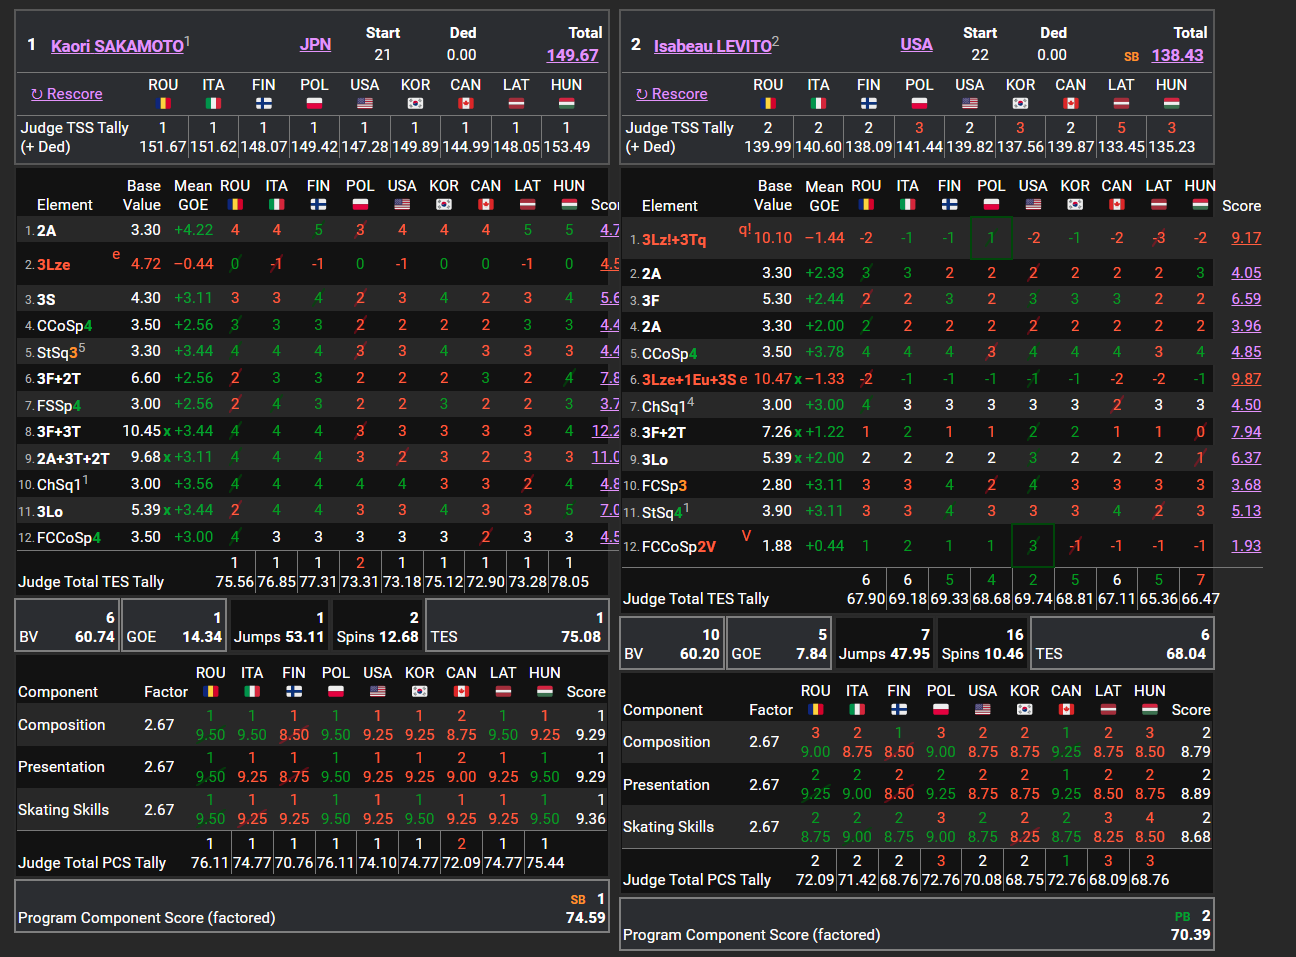Click Canadian flag in Levito's element table header
The height and width of the screenshot is (957, 1296).
coord(1117,204)
